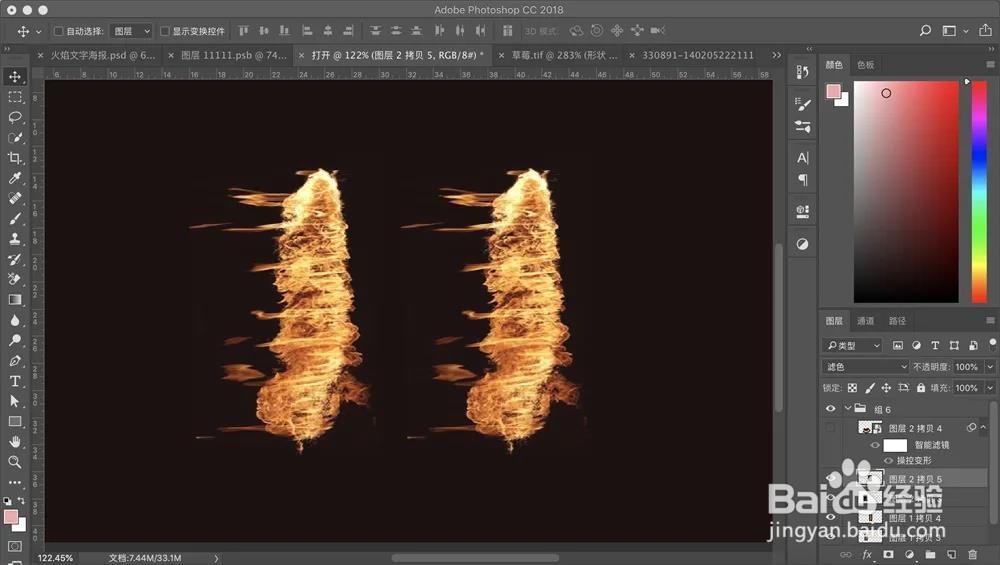Select the Eraser tool
The height and width of the screenshot is (565, 1000).
pyautogui.click(x=15, y=279)
